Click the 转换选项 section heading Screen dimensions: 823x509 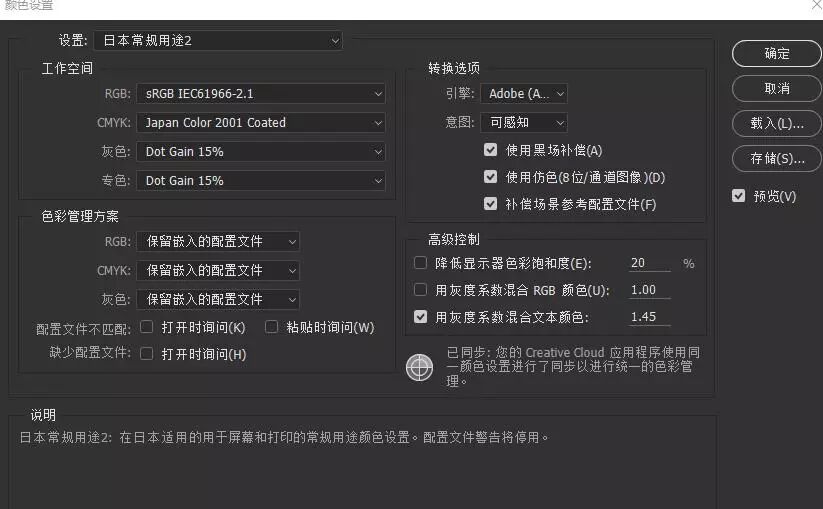(x=454, y=68)
